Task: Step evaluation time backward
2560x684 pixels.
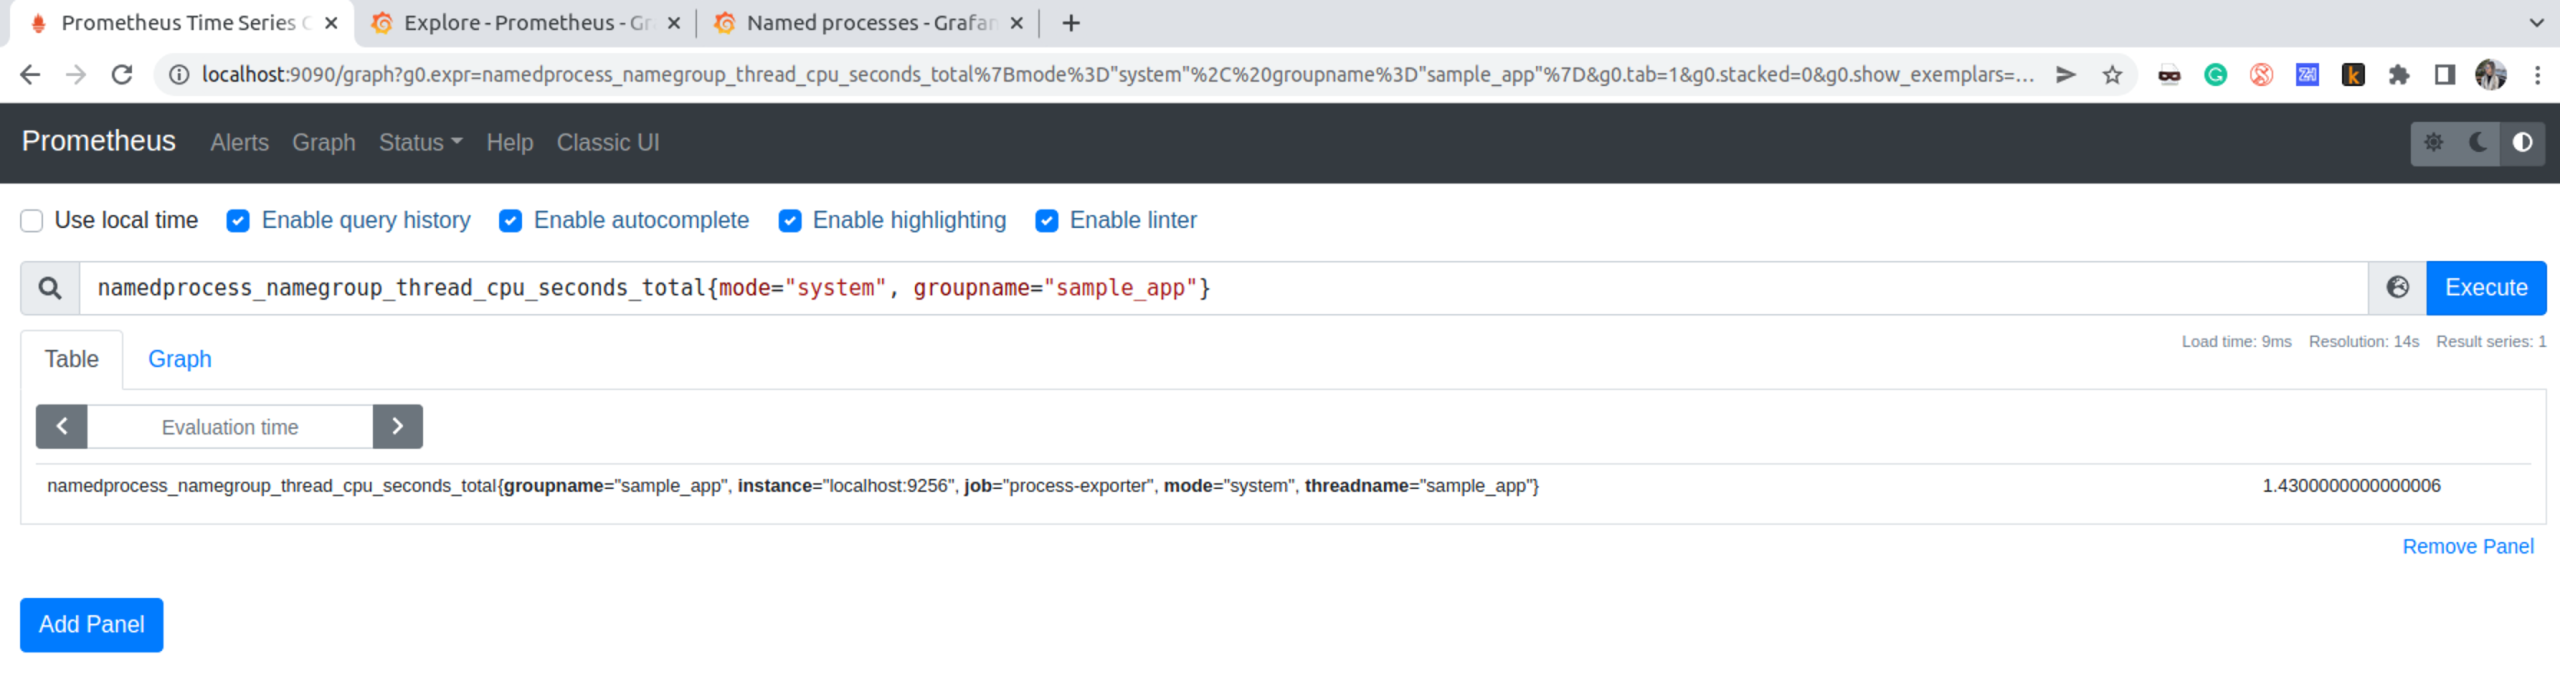Action: [x=62, y=427]
